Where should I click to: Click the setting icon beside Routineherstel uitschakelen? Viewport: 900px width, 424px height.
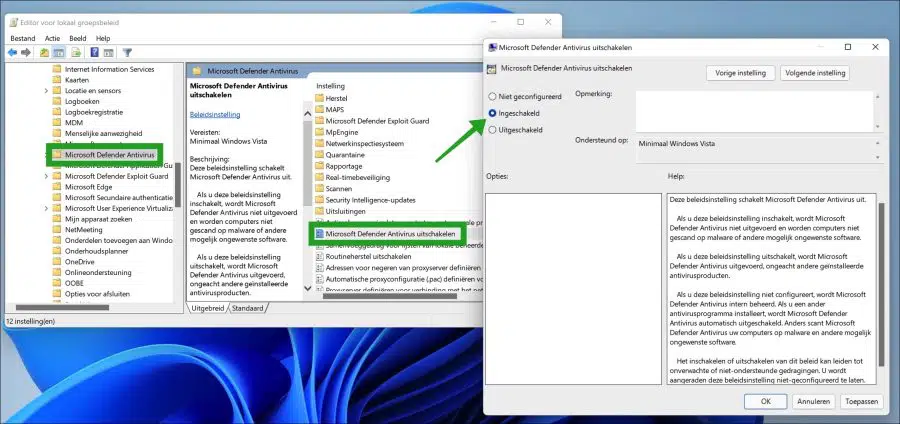321,256
